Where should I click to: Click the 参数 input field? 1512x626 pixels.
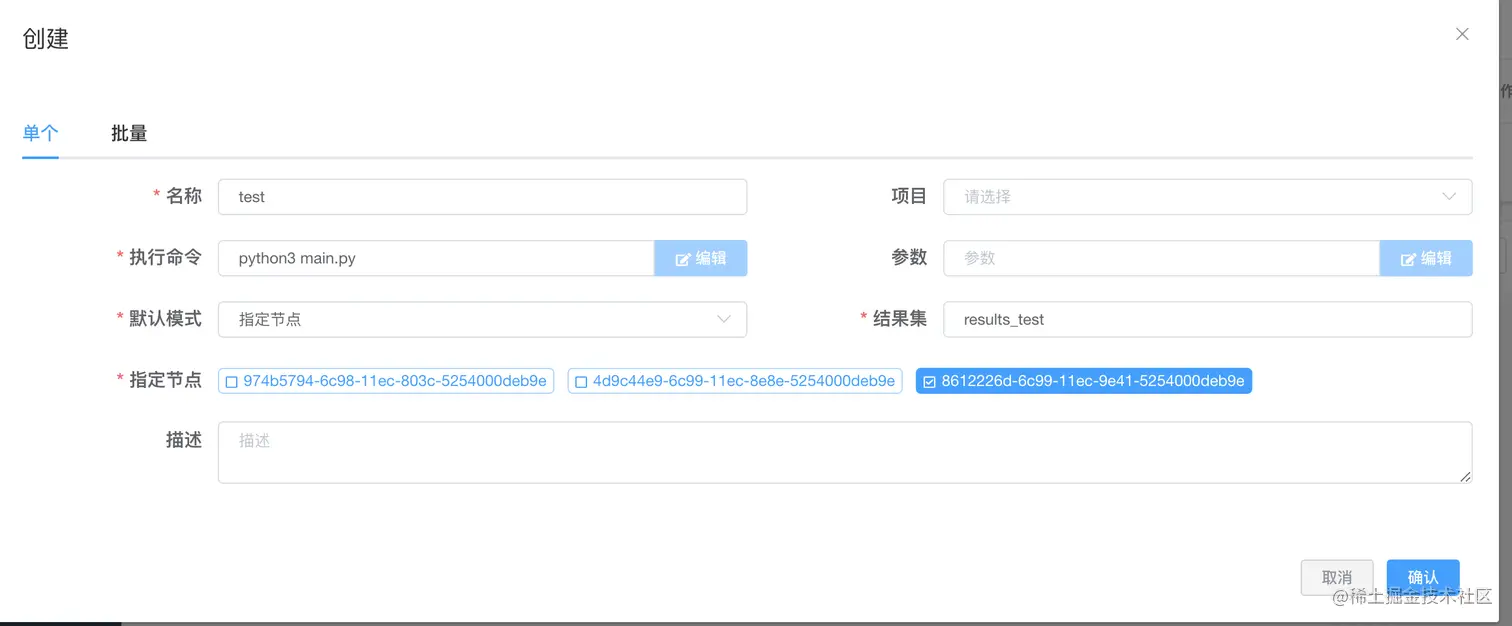1162,258
